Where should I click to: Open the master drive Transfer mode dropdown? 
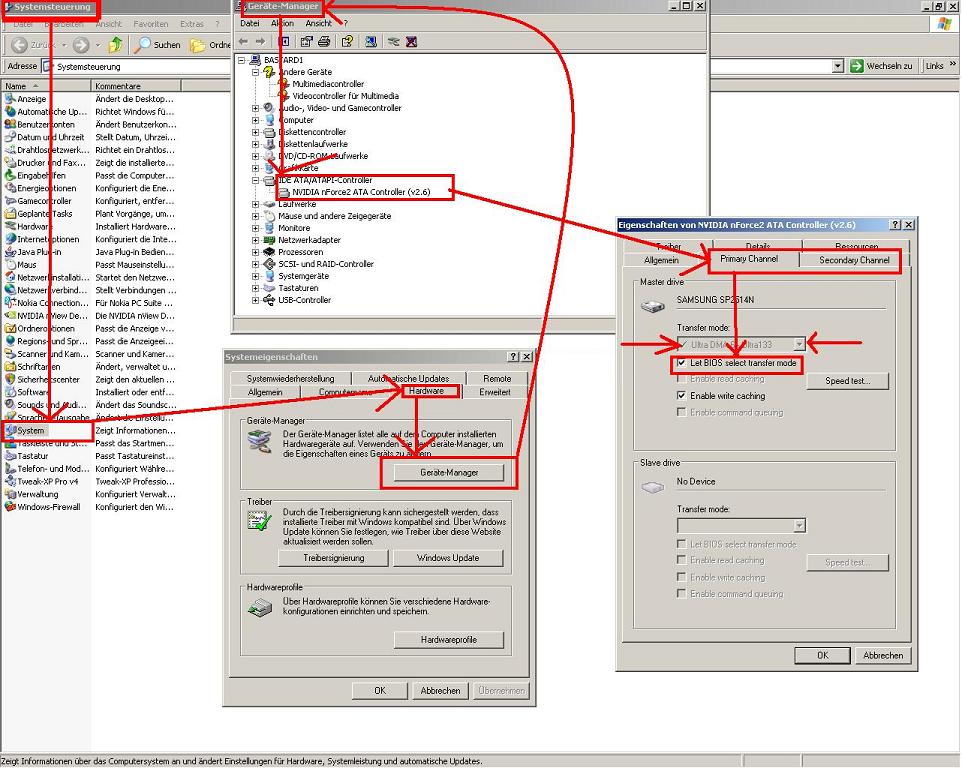[799, 345]
